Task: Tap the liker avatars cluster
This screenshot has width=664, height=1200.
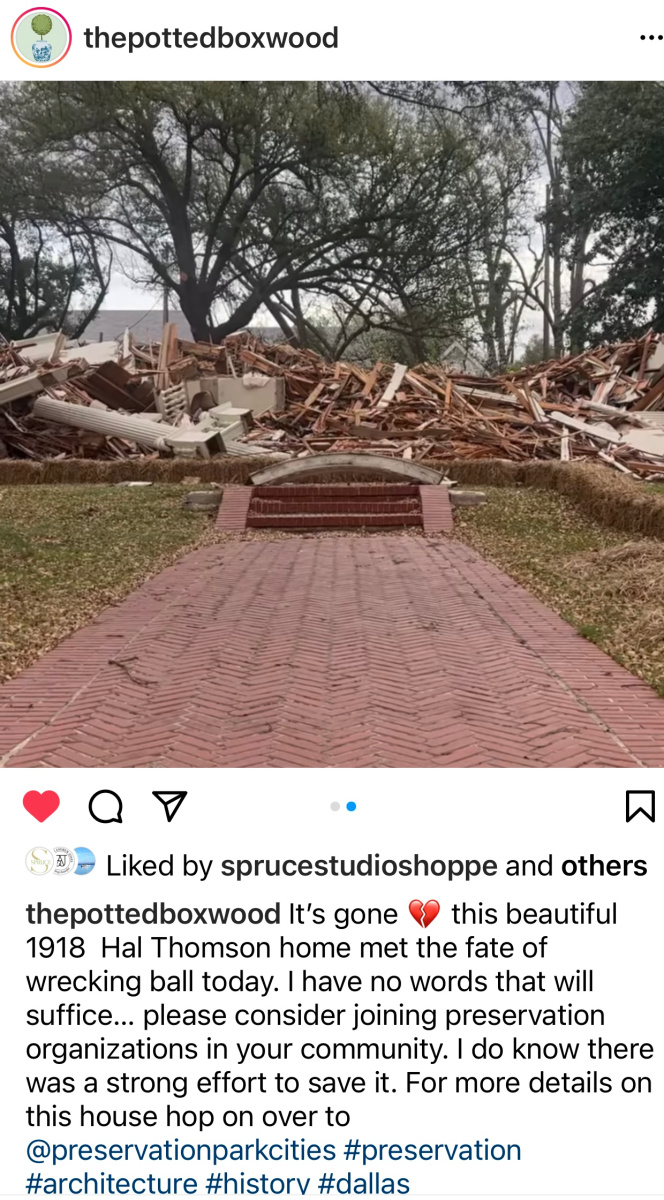Action: click(60, 864)
